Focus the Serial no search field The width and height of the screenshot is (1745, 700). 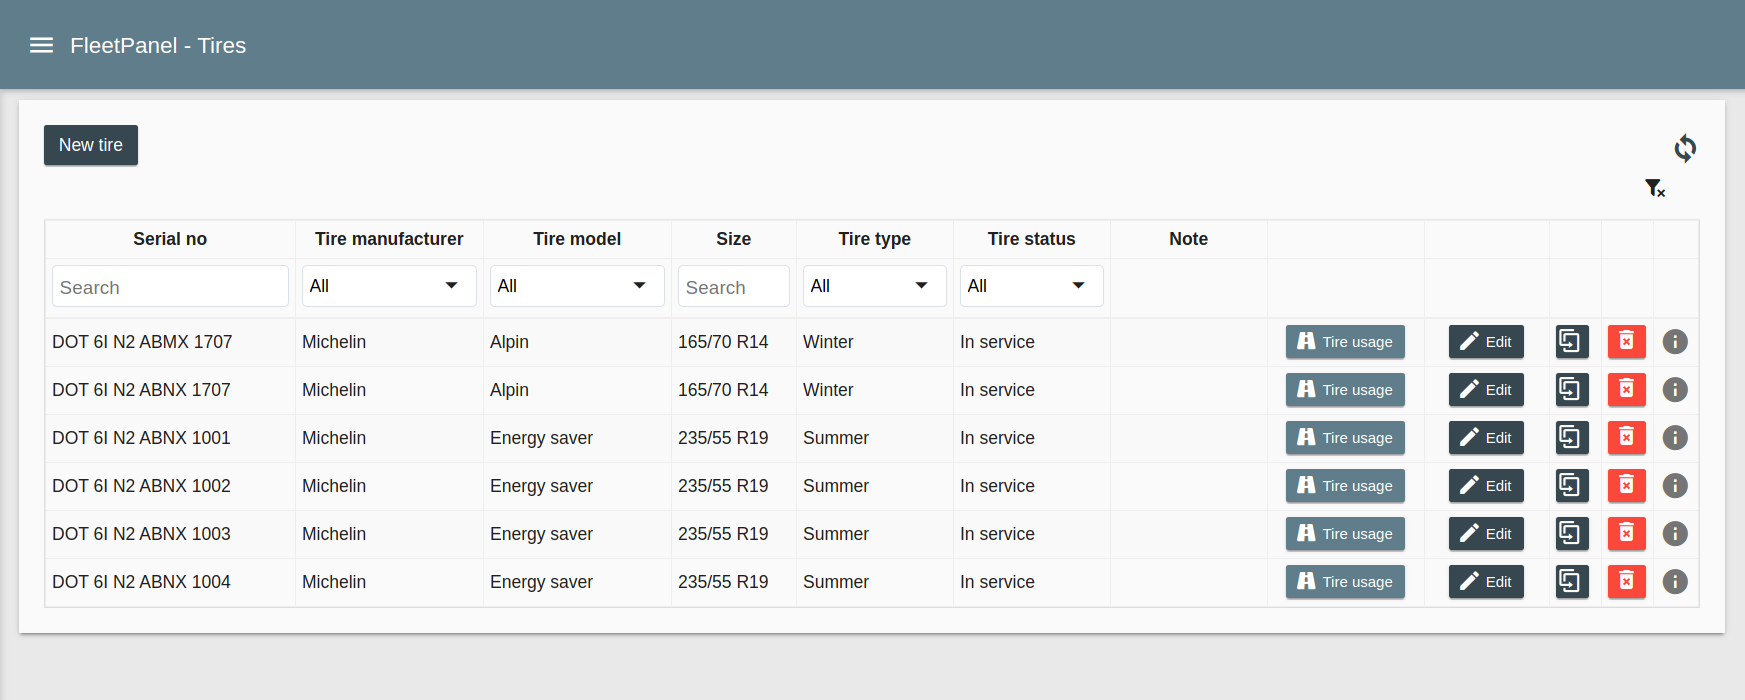click(170, 287)
